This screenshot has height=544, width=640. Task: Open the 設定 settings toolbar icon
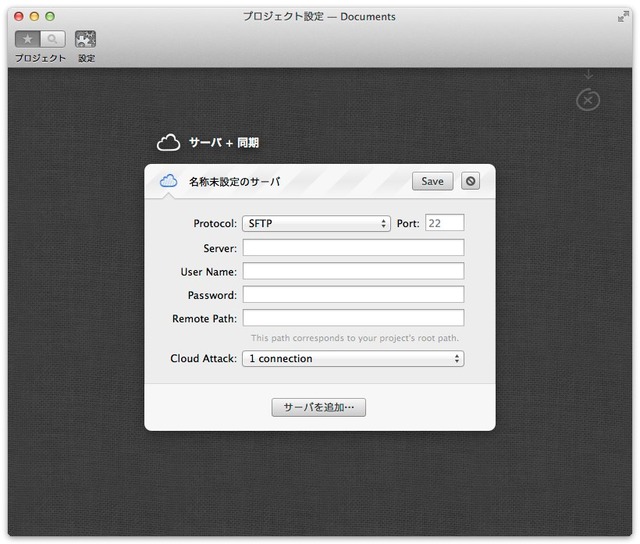[85, 39]
